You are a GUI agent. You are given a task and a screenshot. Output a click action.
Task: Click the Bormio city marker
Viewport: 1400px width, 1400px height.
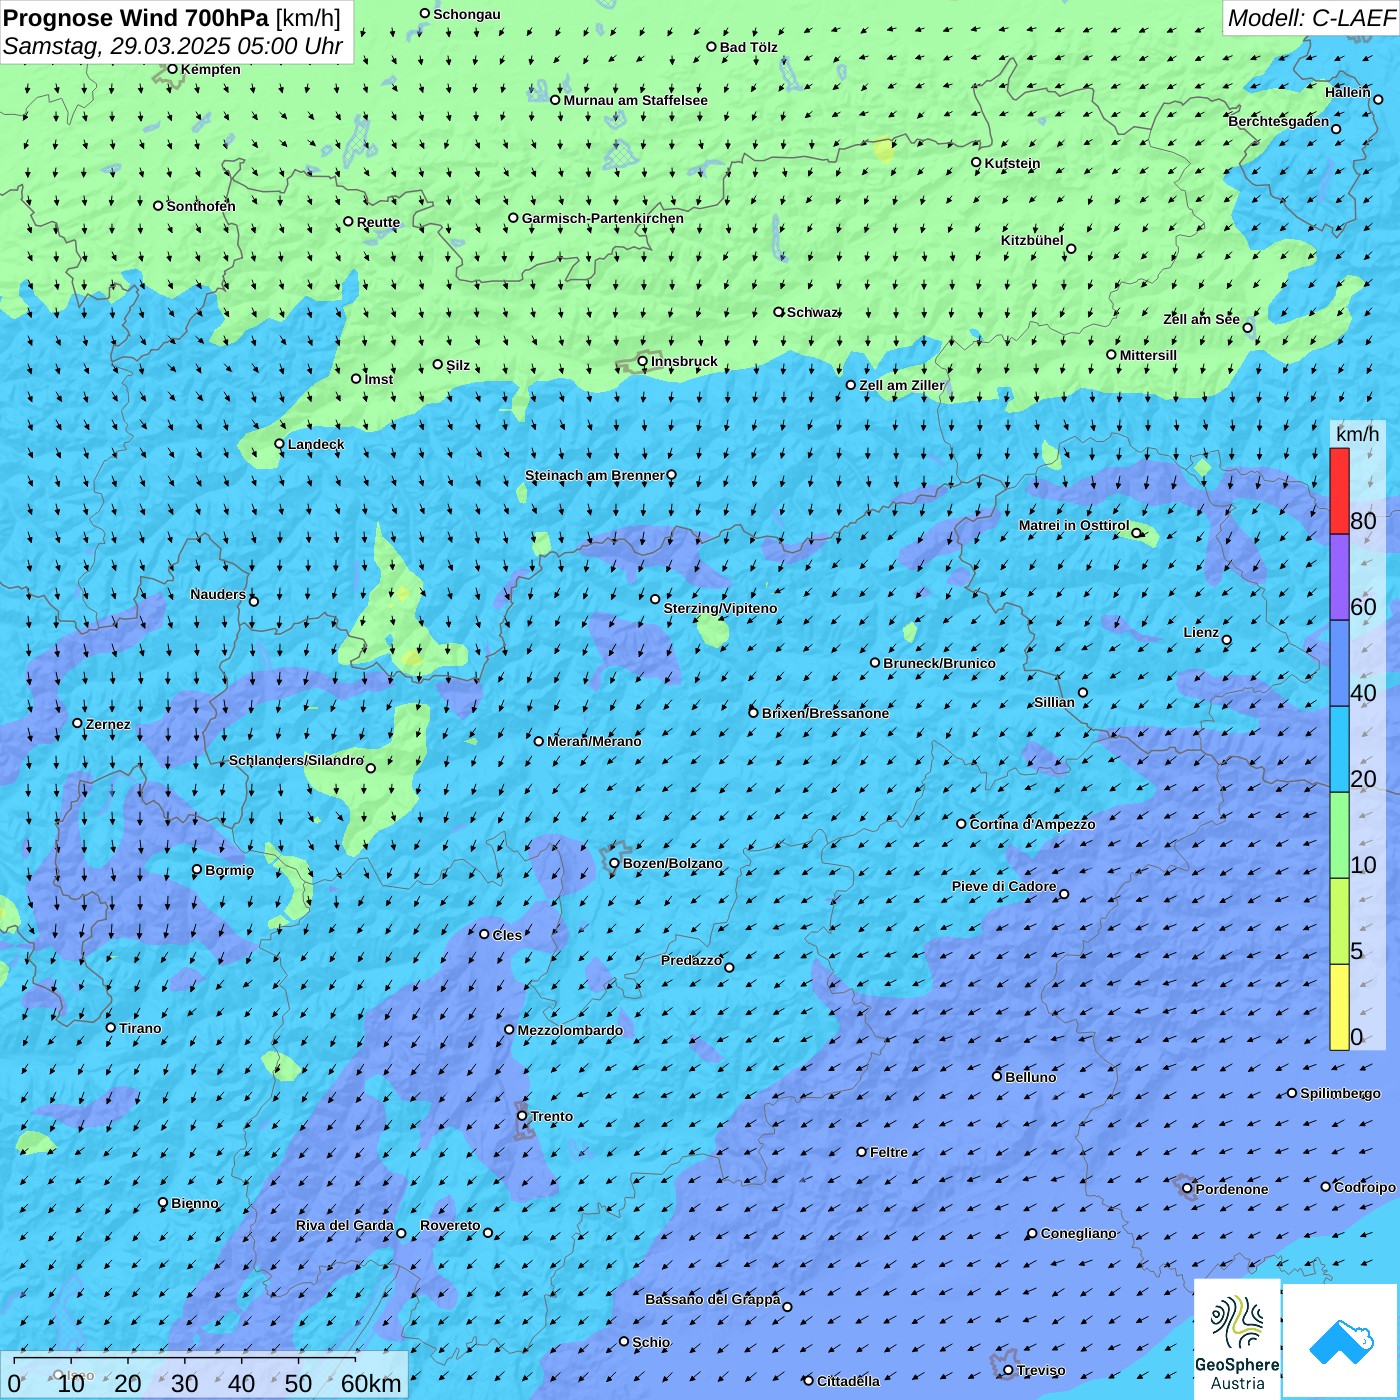(x=197, y=870)
